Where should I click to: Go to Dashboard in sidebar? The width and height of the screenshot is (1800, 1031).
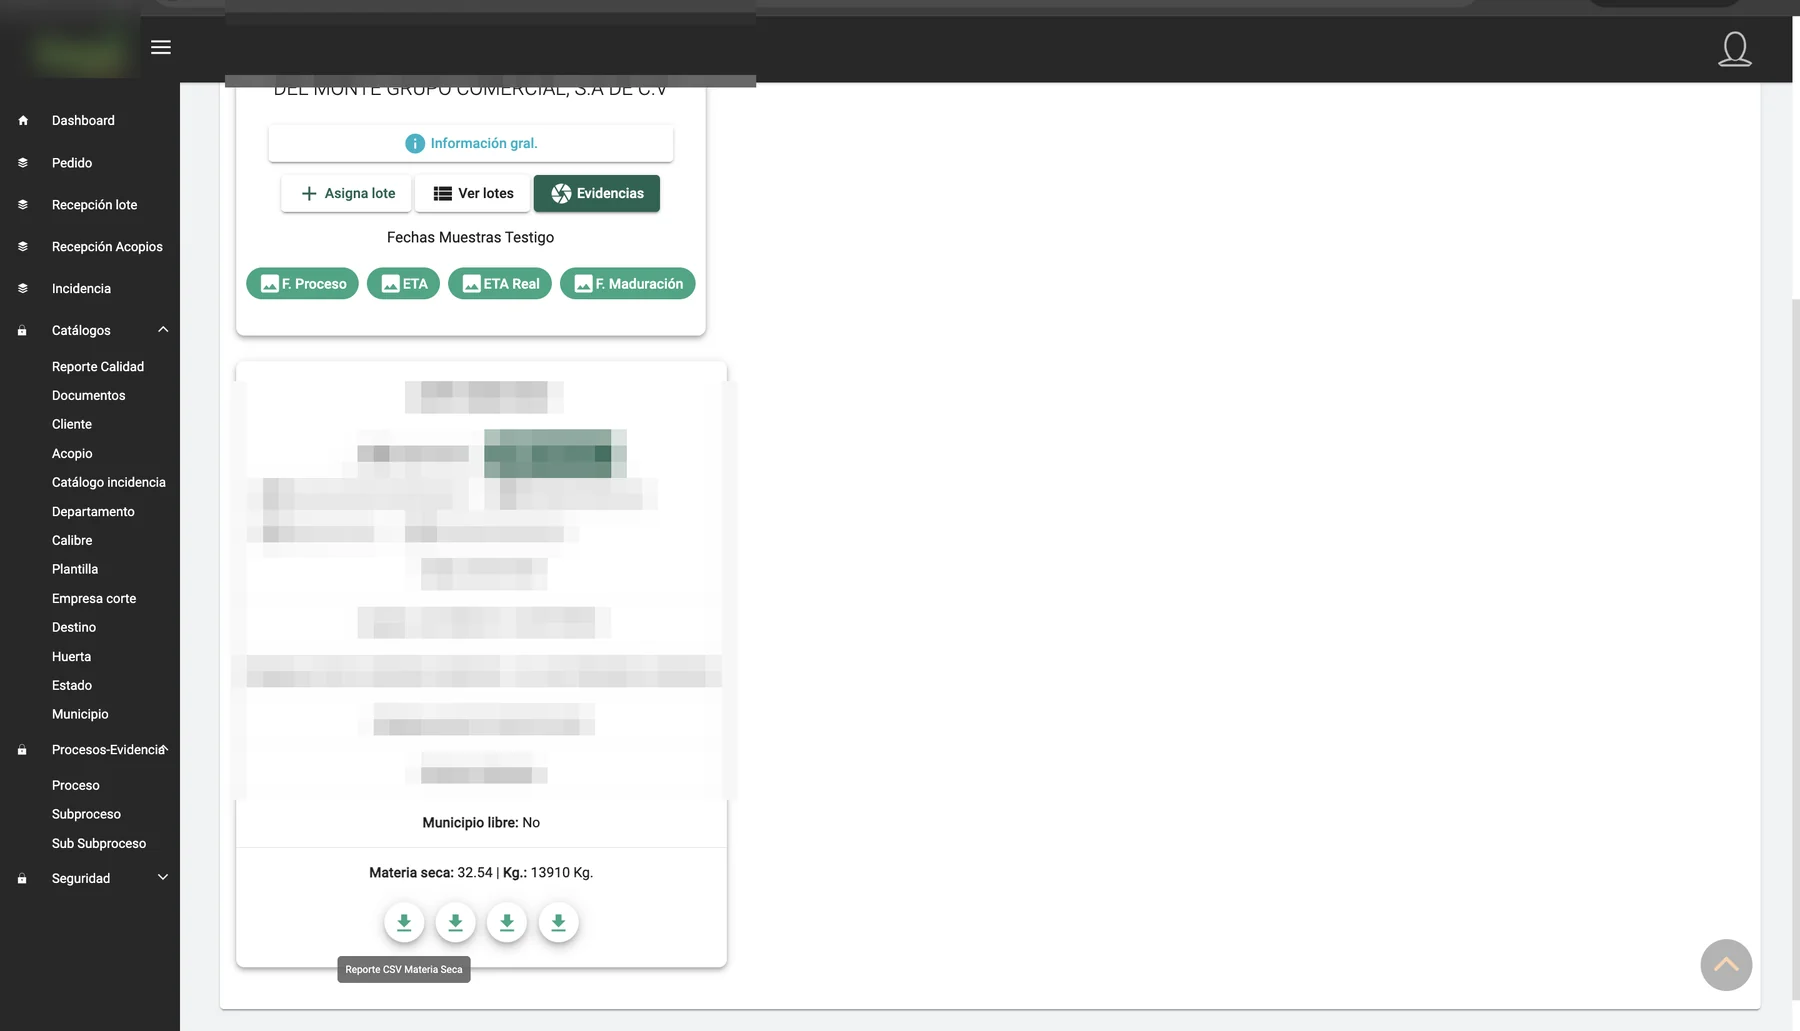pos(83,120)
